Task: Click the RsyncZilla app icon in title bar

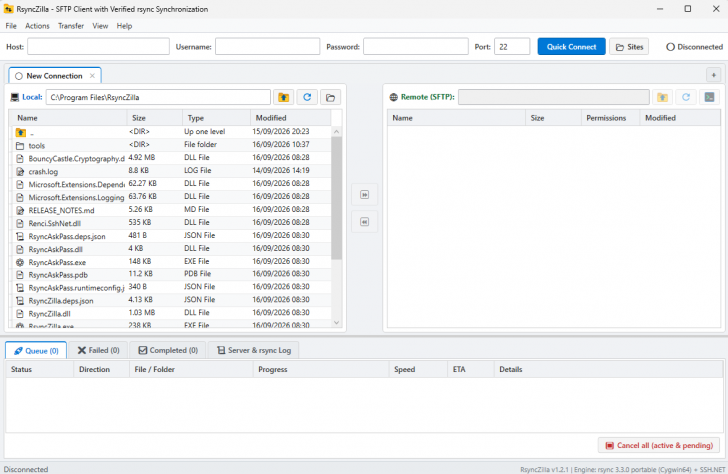Action: [8, 9]
